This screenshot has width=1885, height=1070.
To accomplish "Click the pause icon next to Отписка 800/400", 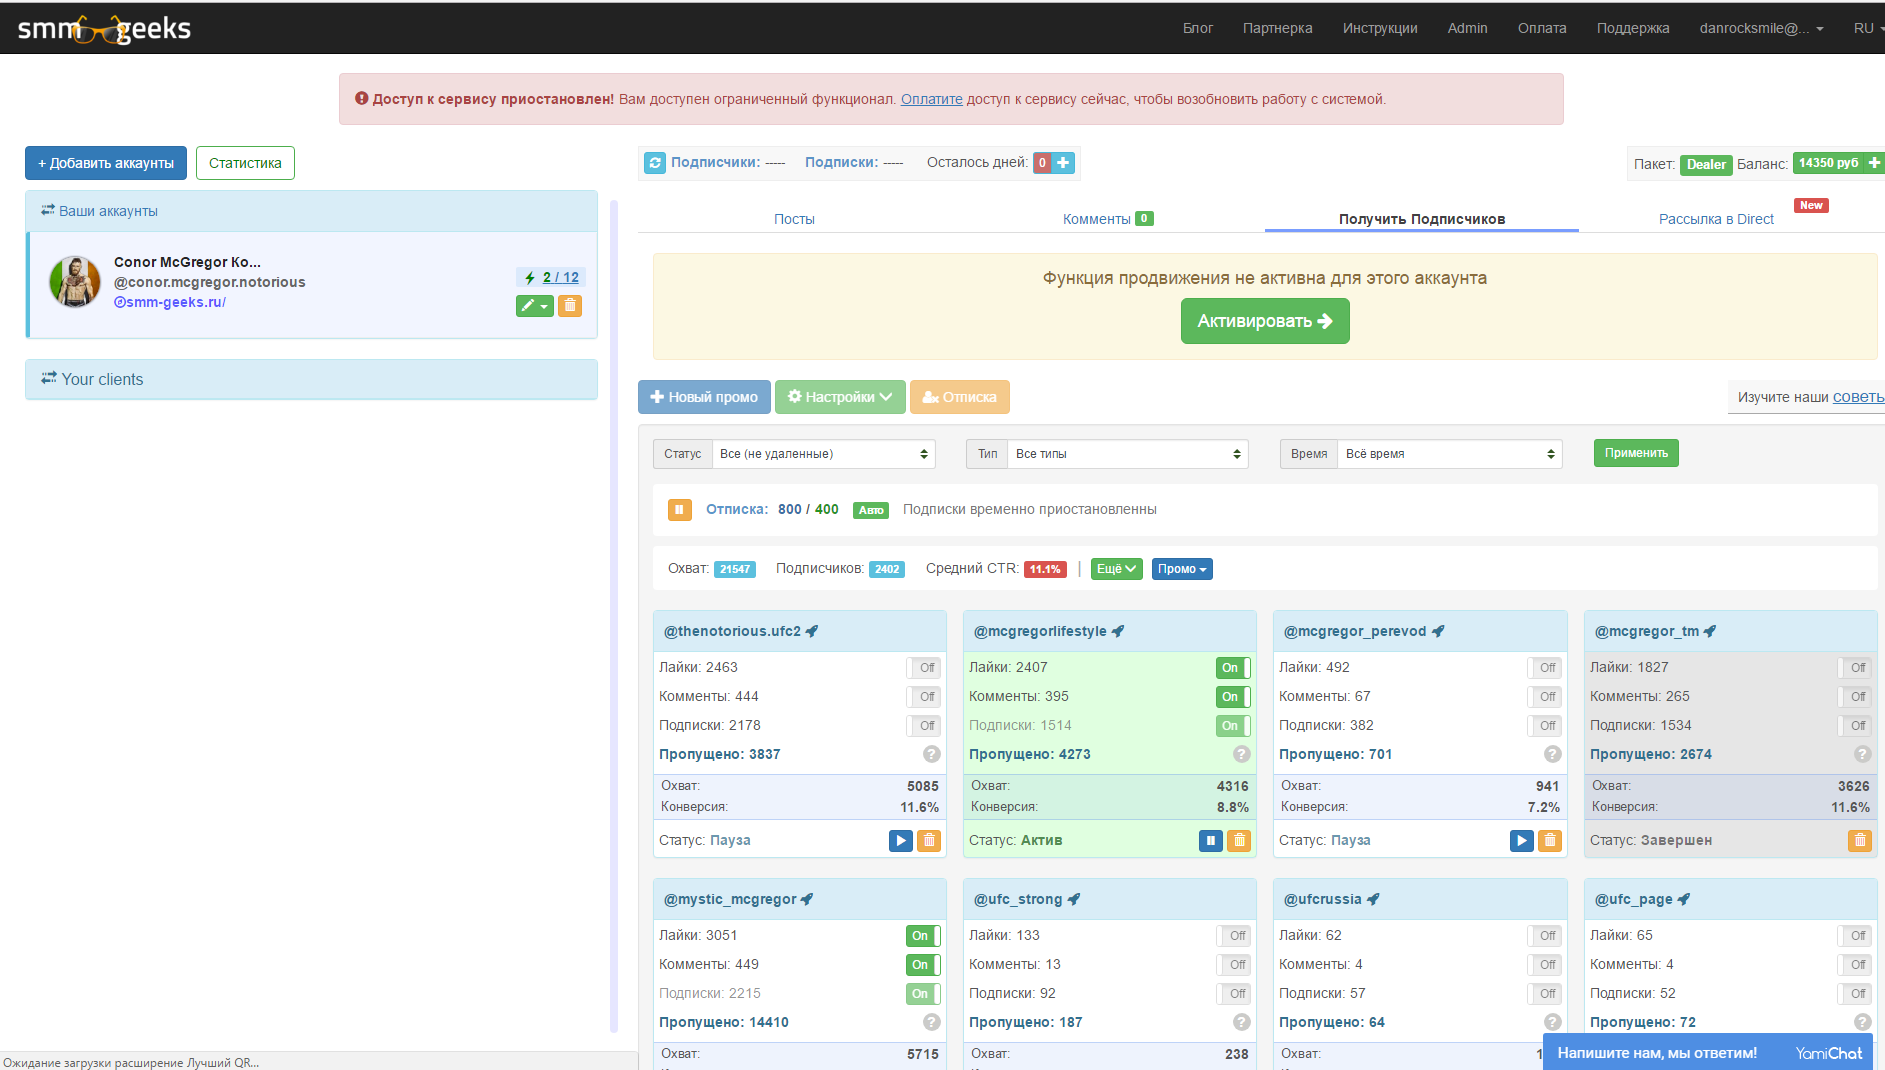I will pos(679,510).
